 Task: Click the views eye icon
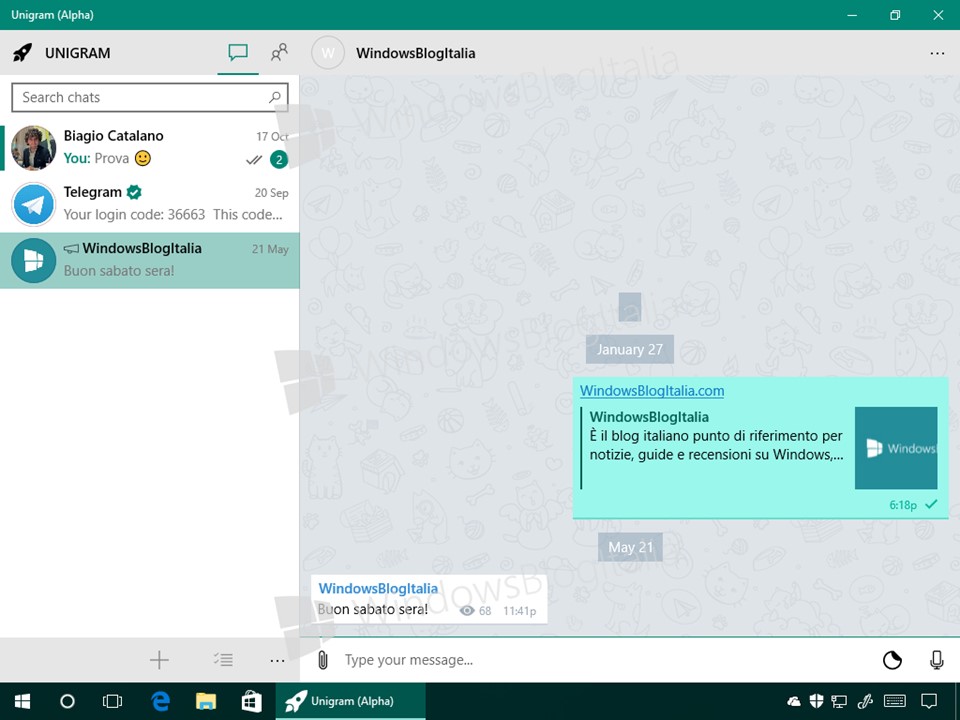pyautogui.click(x=467, y=610)
